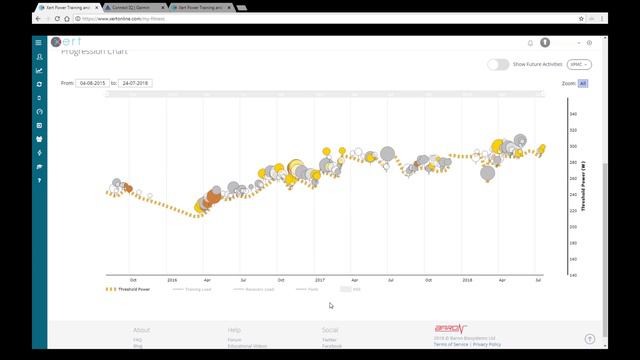The height and width of the screenshot is (360, 640).
Task: Click the flag sidebar icon
Action: click(x=39, y=167)
